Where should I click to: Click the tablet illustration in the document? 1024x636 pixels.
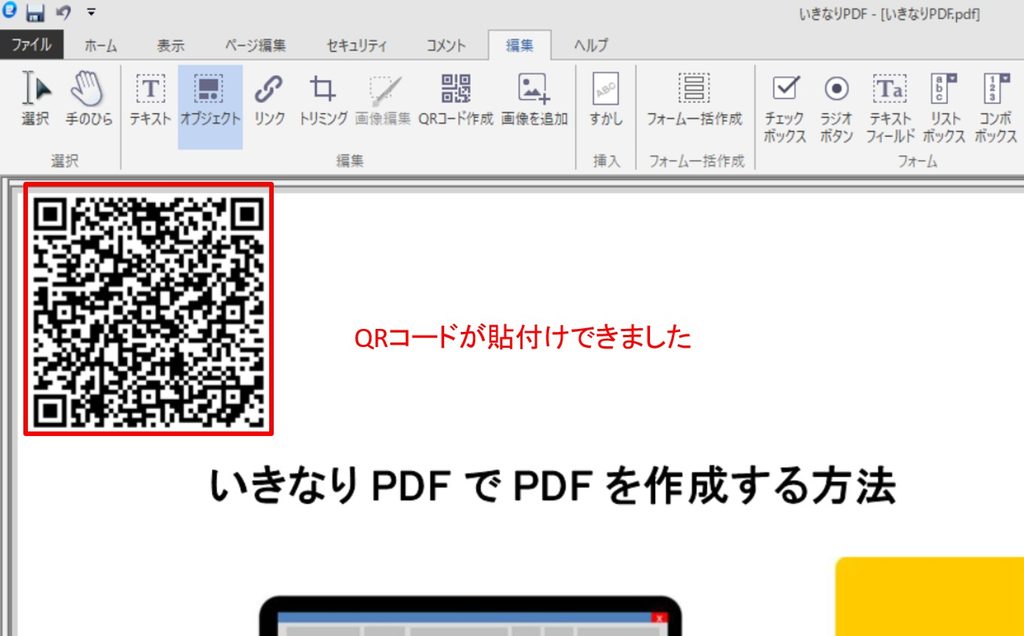(x=470, y=616)
